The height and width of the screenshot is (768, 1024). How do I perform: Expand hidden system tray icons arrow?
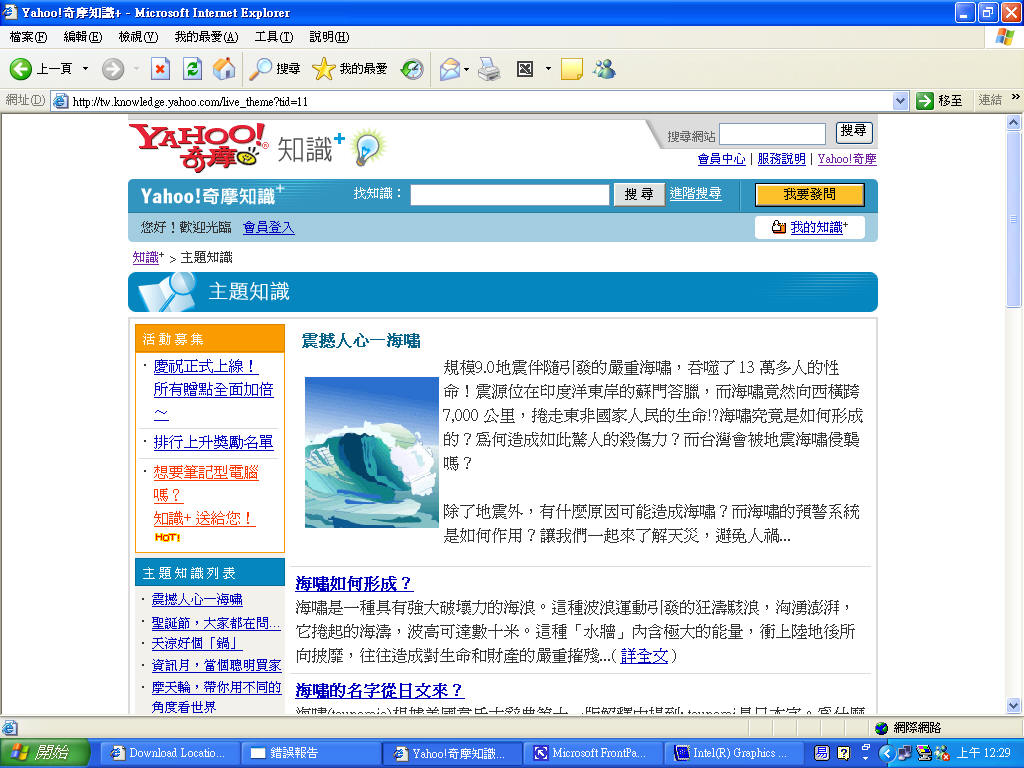pyautogui.click(x=886, y=753)
